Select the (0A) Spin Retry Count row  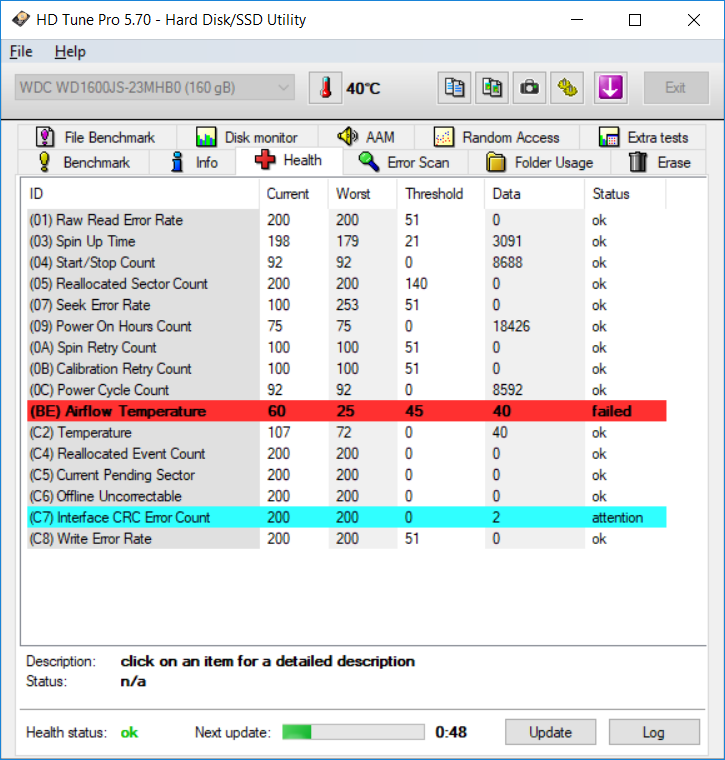(x=347, y=348)
